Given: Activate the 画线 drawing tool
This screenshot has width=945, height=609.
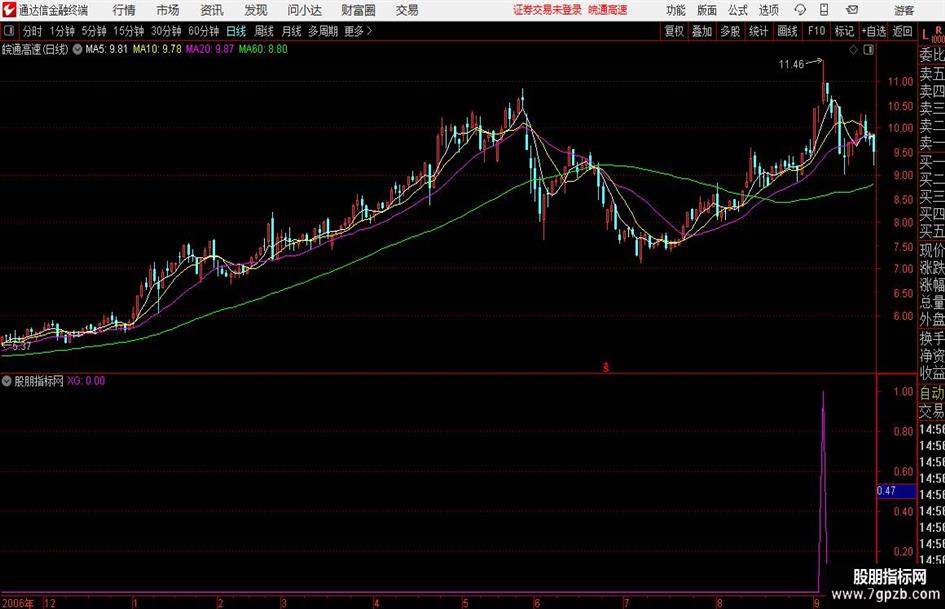Looking at the screenshot, I should 787,31.
